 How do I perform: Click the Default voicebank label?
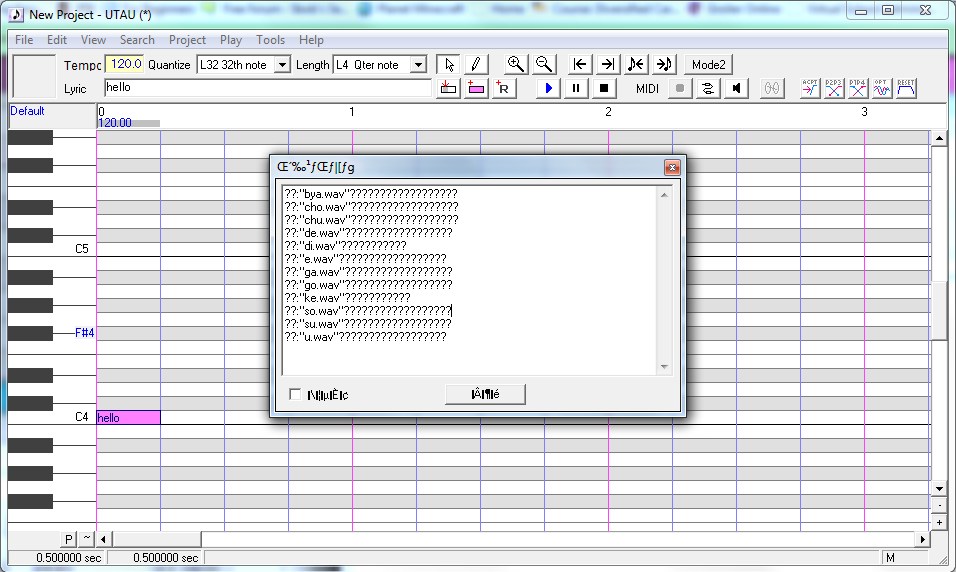click(x=27, y=111)
